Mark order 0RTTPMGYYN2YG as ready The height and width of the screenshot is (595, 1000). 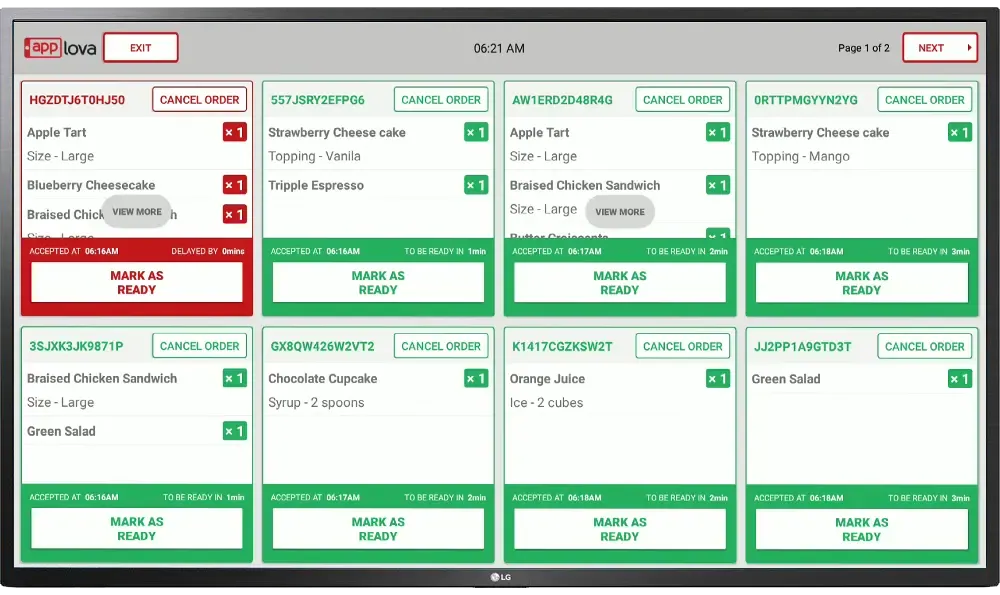tap(862, 283)
